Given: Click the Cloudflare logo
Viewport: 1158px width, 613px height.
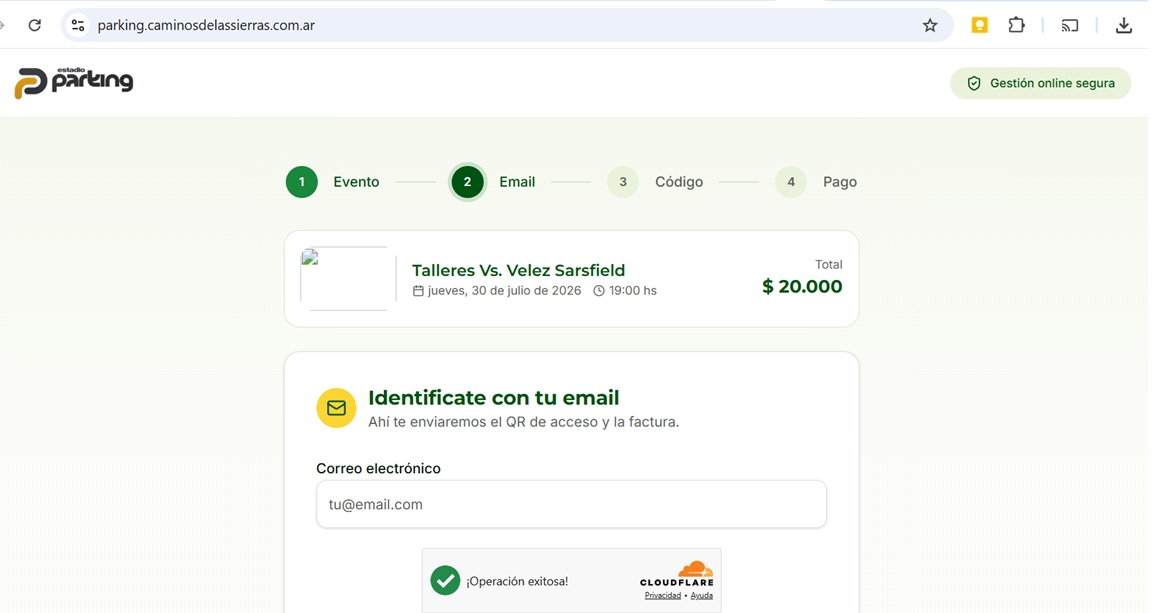Looking at the screenshot, I should tap(676, 573).
